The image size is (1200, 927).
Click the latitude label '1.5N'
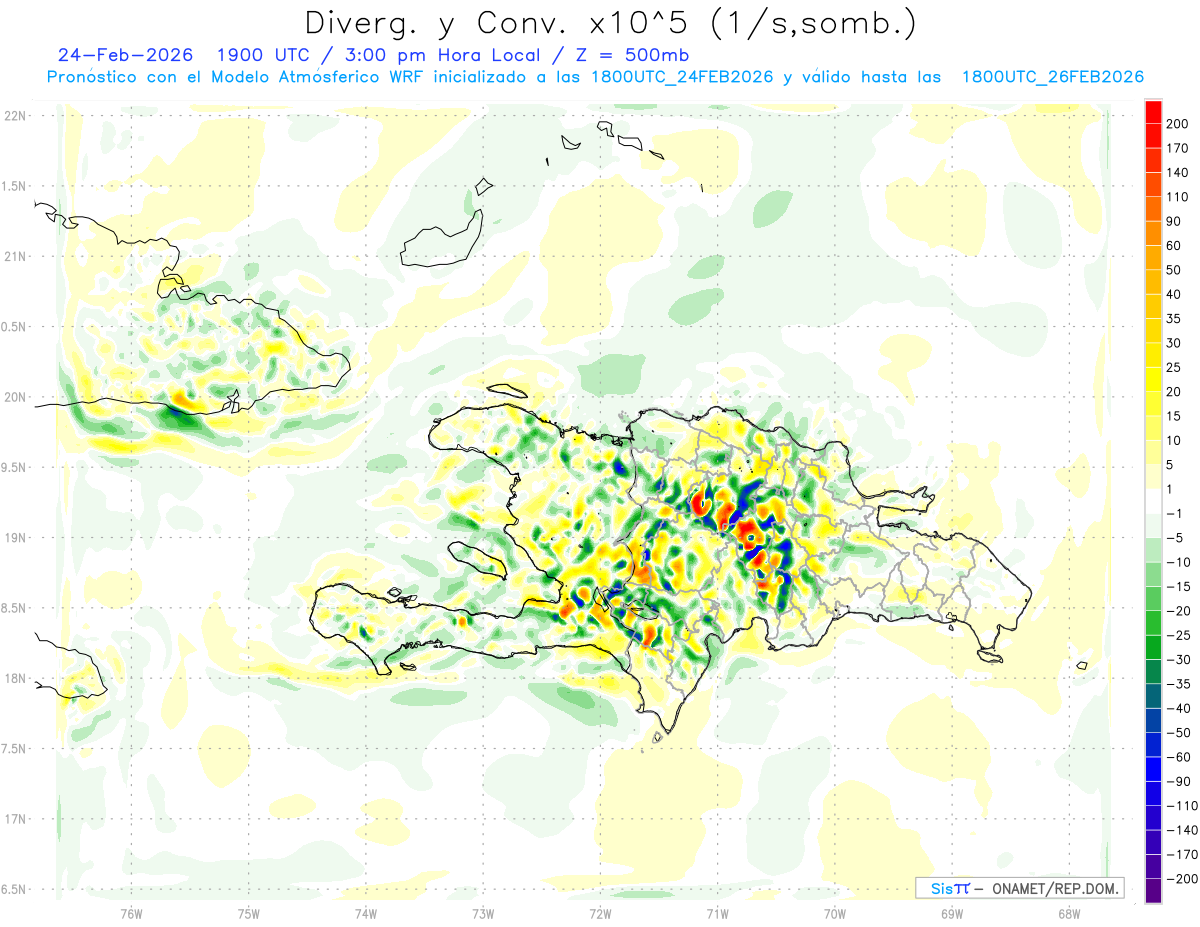point(14,186)
